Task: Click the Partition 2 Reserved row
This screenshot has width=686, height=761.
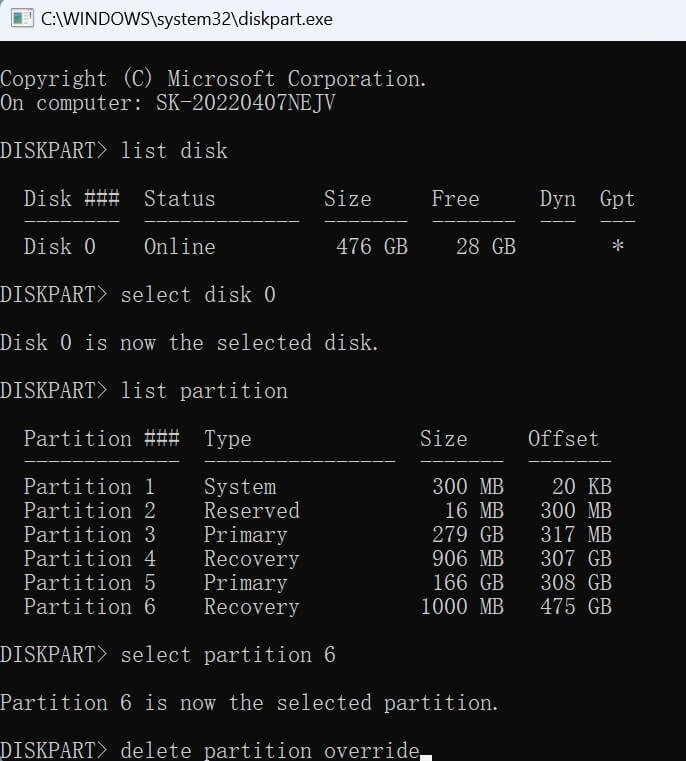Action: (x=160, y=511)
